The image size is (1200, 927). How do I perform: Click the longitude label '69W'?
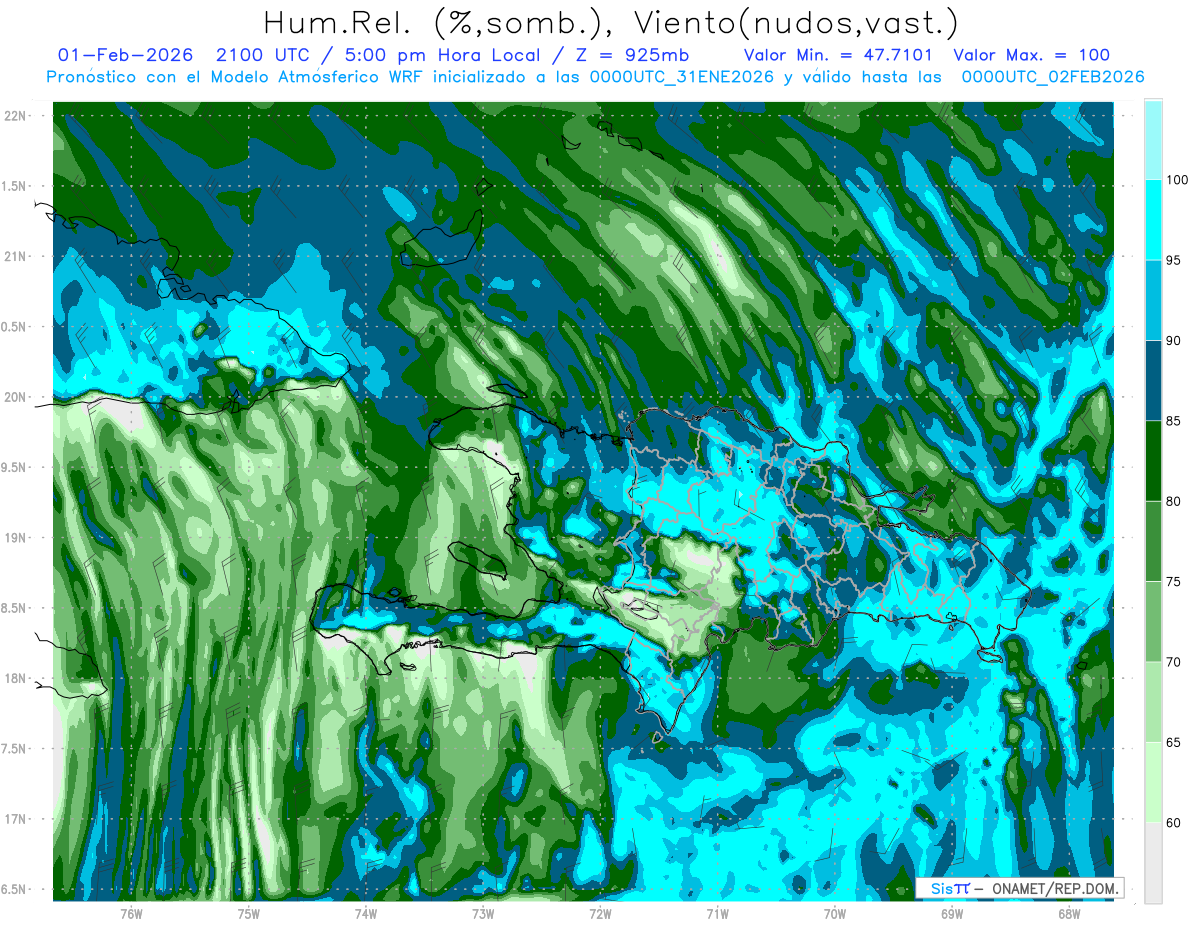click(952, 913)
